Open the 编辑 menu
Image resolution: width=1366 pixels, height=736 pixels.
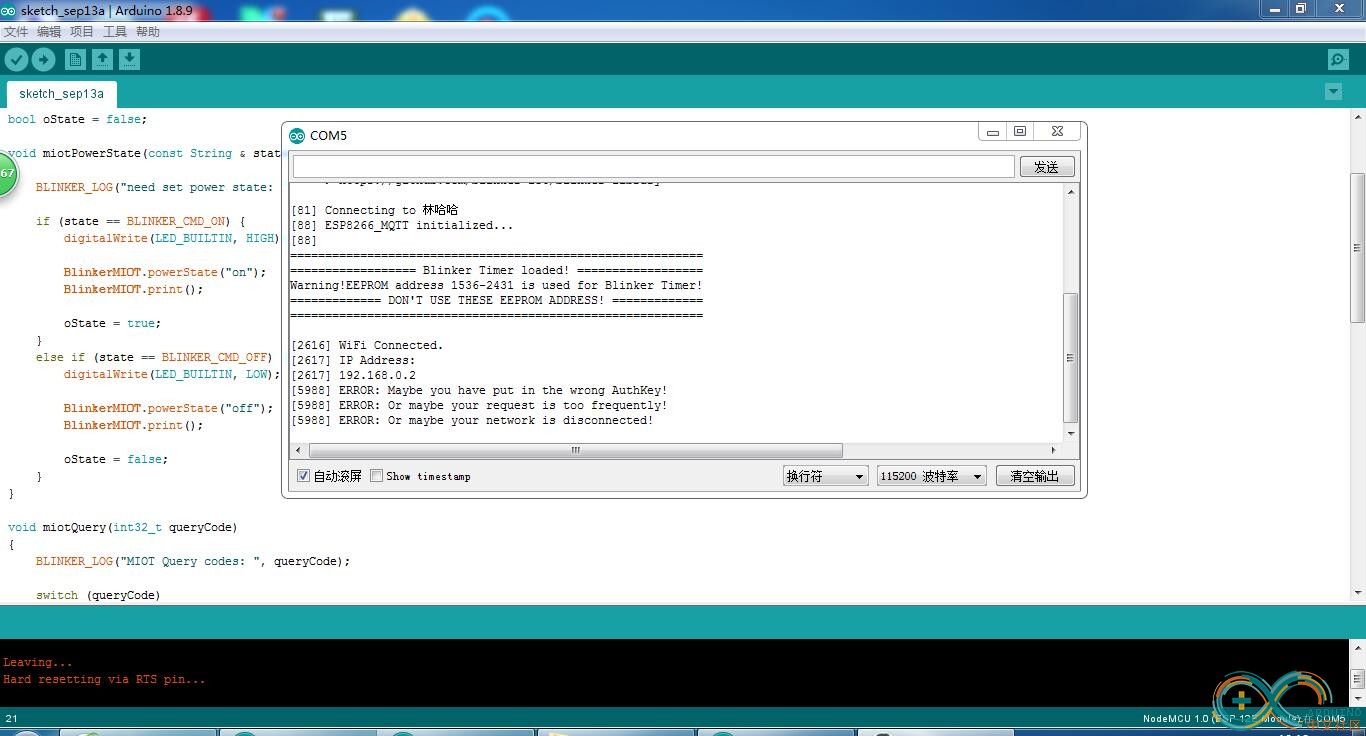[49, 32]
